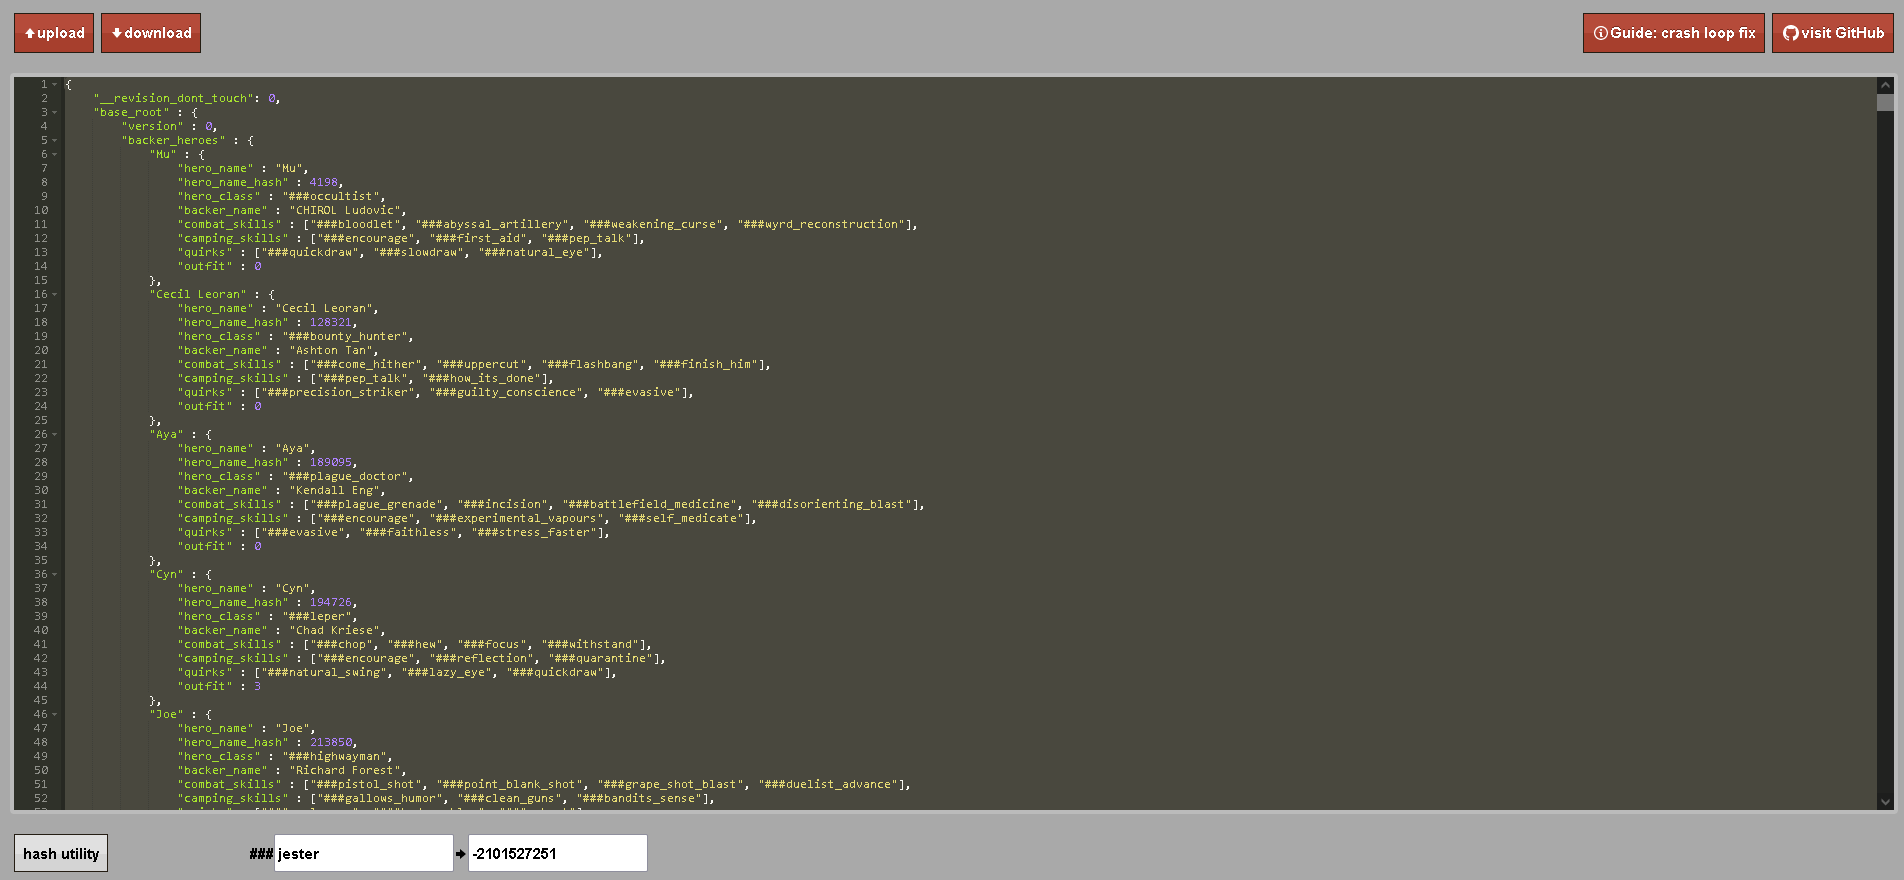Screen dimensions: 1904x880
Task: Click the upload button
Action: (x=54, y=33)
